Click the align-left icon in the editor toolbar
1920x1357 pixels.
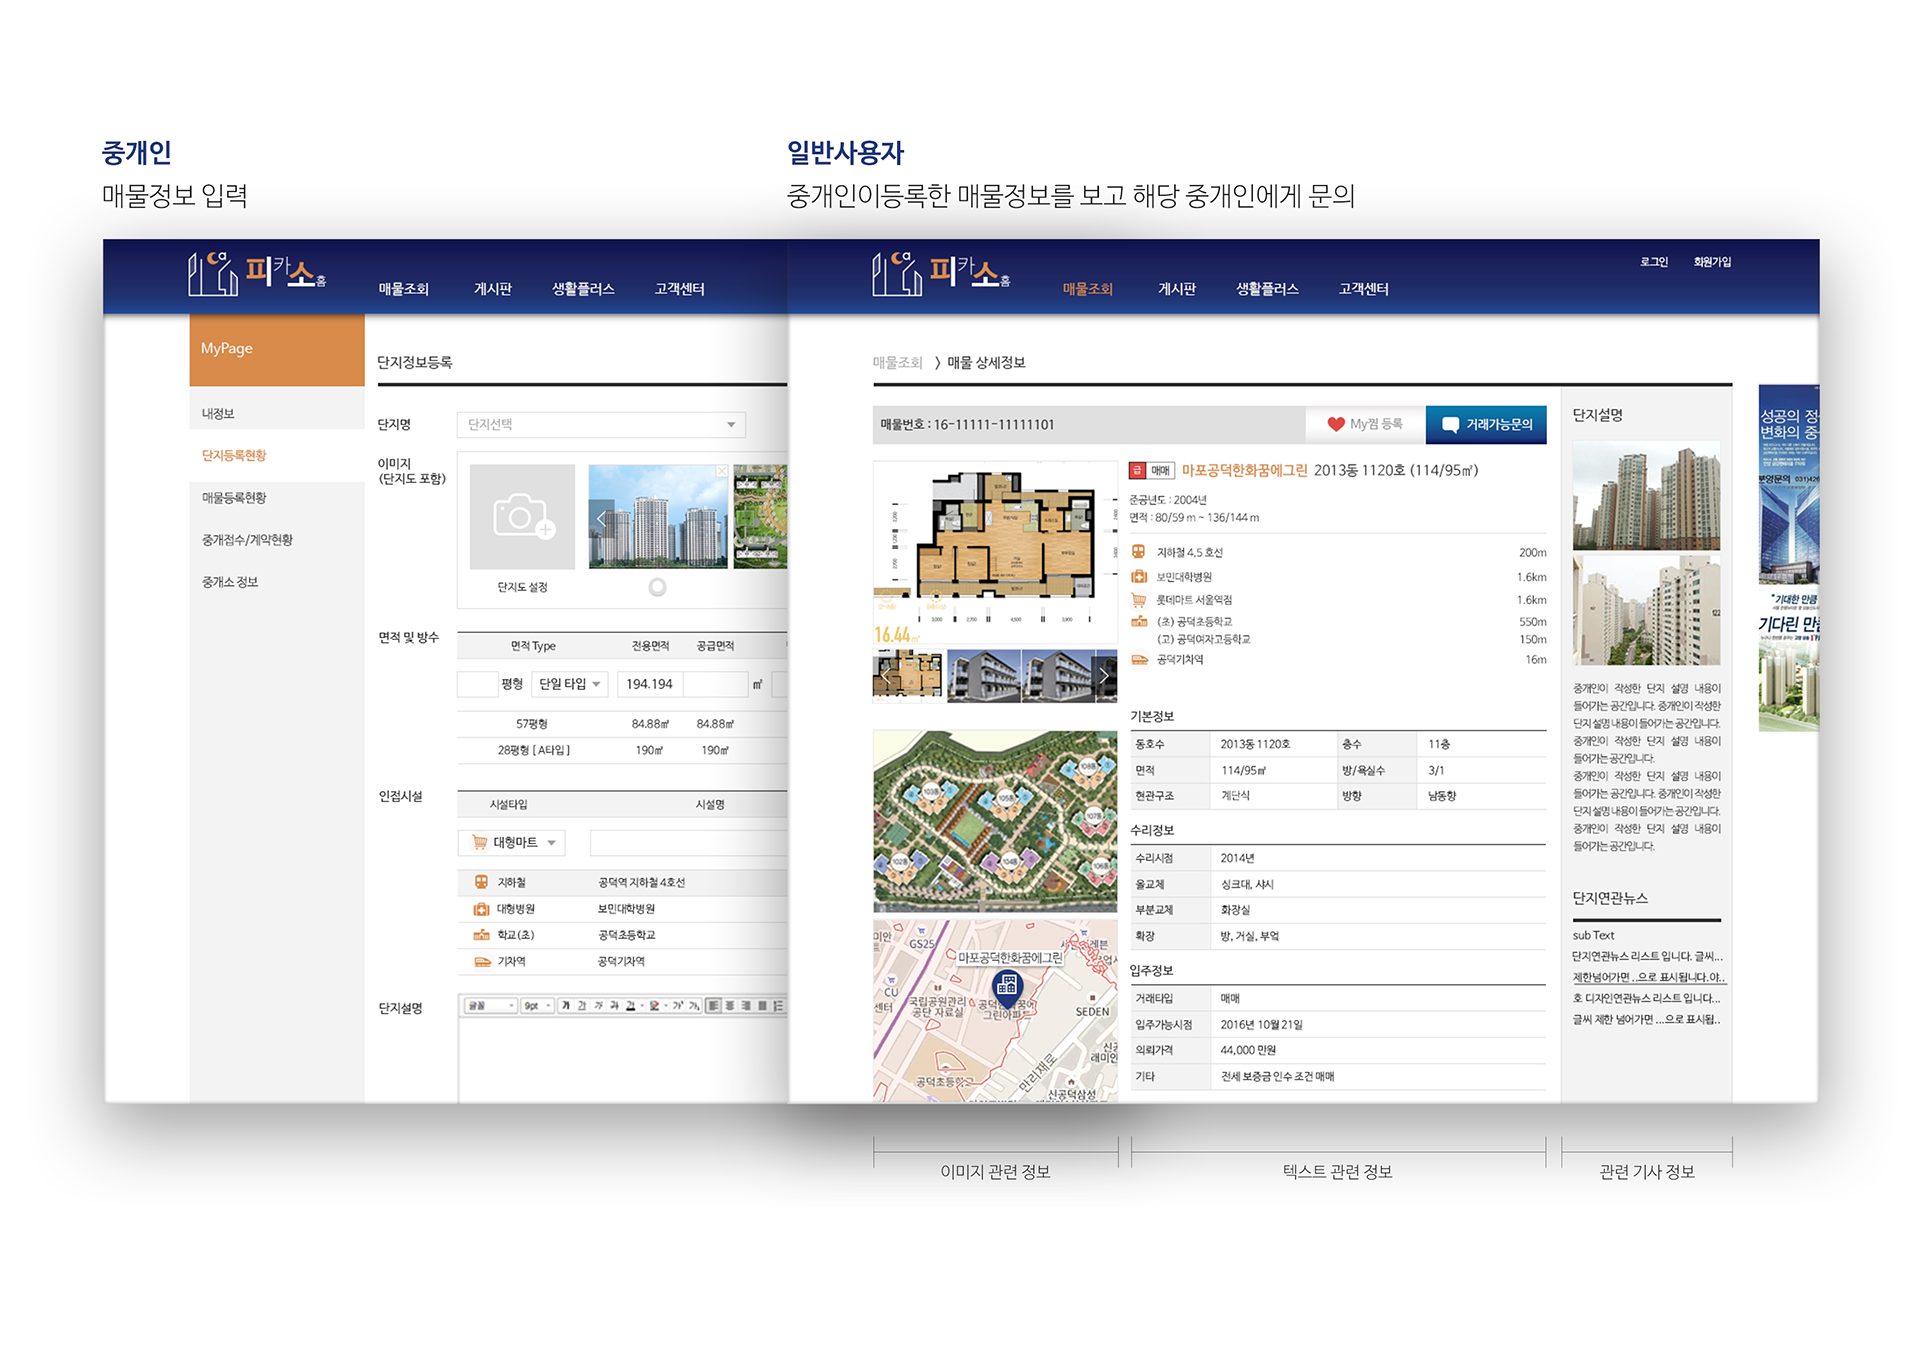pyautogui.click(x=714, y=1006)
